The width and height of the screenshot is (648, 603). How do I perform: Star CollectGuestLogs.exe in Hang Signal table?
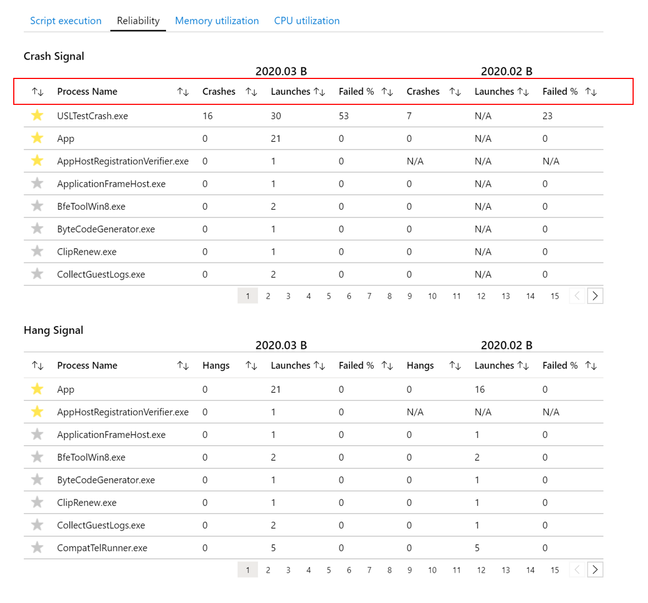click(x=37, y=525)
